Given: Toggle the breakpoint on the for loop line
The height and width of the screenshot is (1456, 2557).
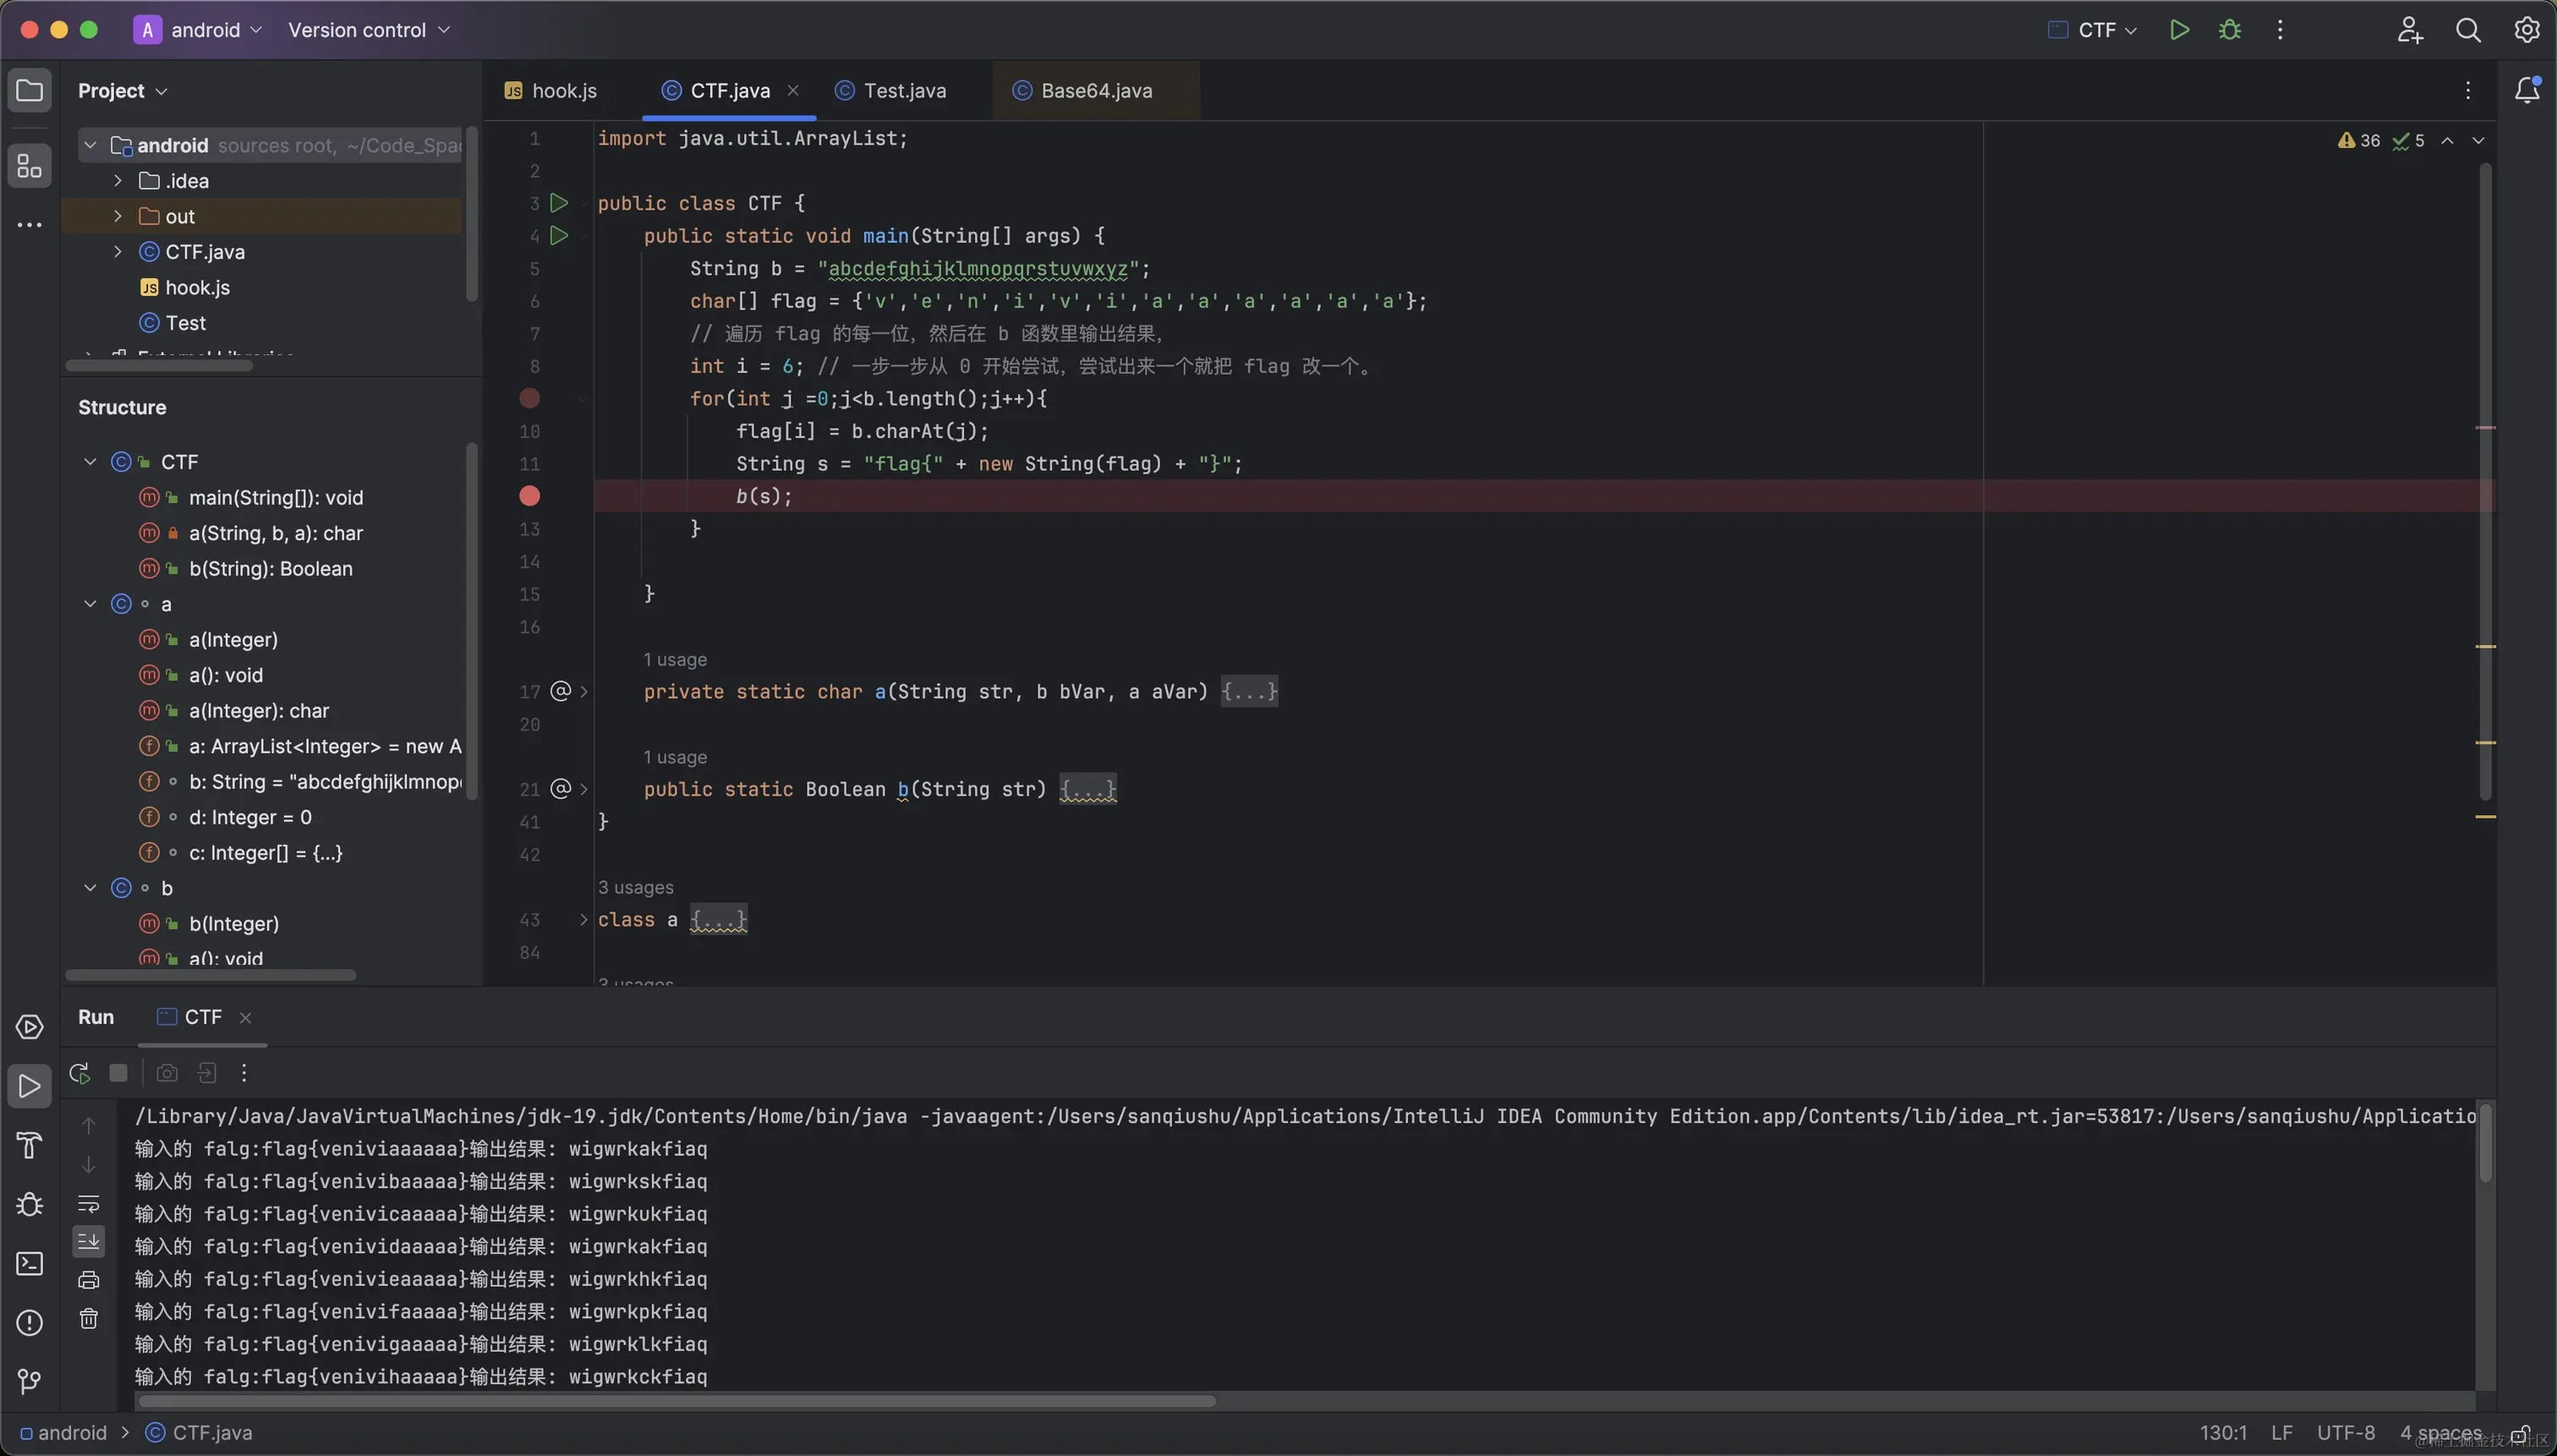Looking at the screenshot, I should pyautogui.click(x=530, y=398).
